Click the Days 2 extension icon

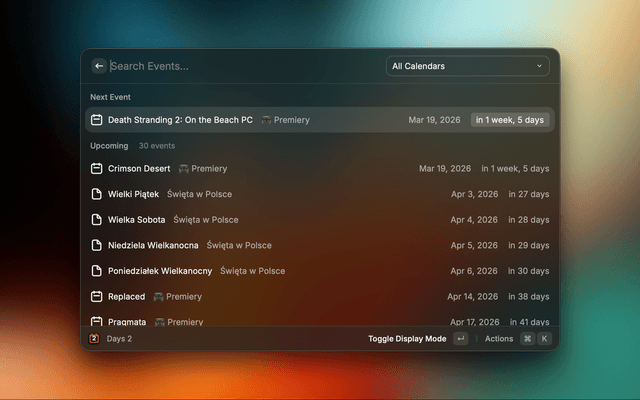(94, 339)
